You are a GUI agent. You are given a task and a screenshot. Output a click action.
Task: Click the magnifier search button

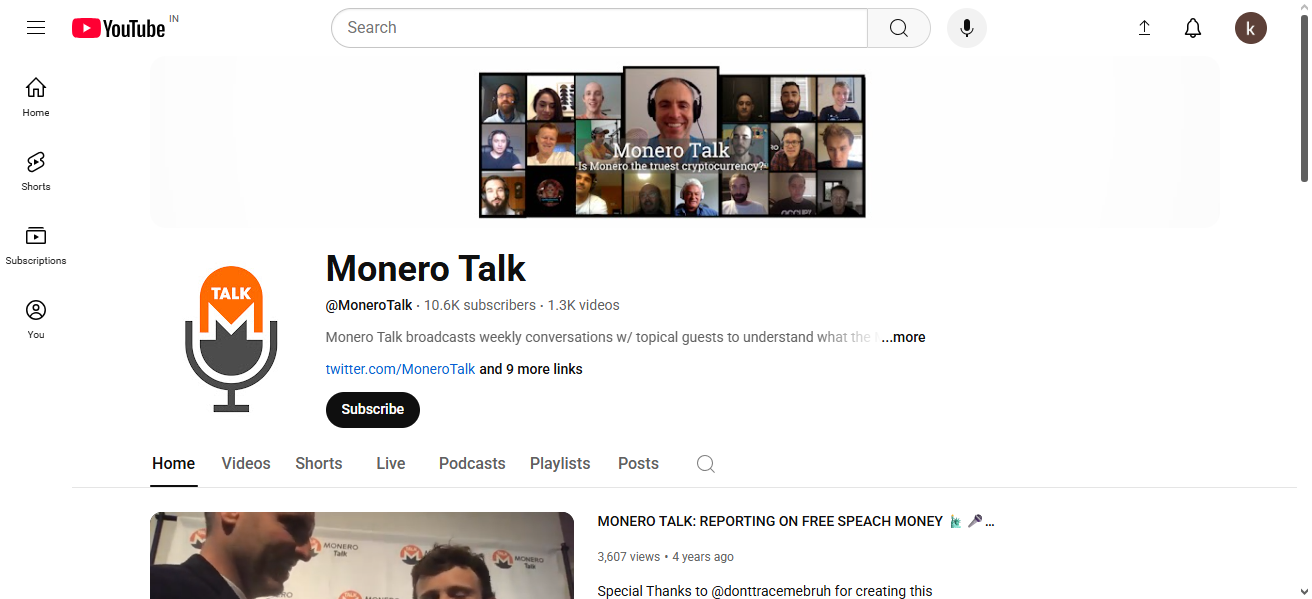pos(898,28)
